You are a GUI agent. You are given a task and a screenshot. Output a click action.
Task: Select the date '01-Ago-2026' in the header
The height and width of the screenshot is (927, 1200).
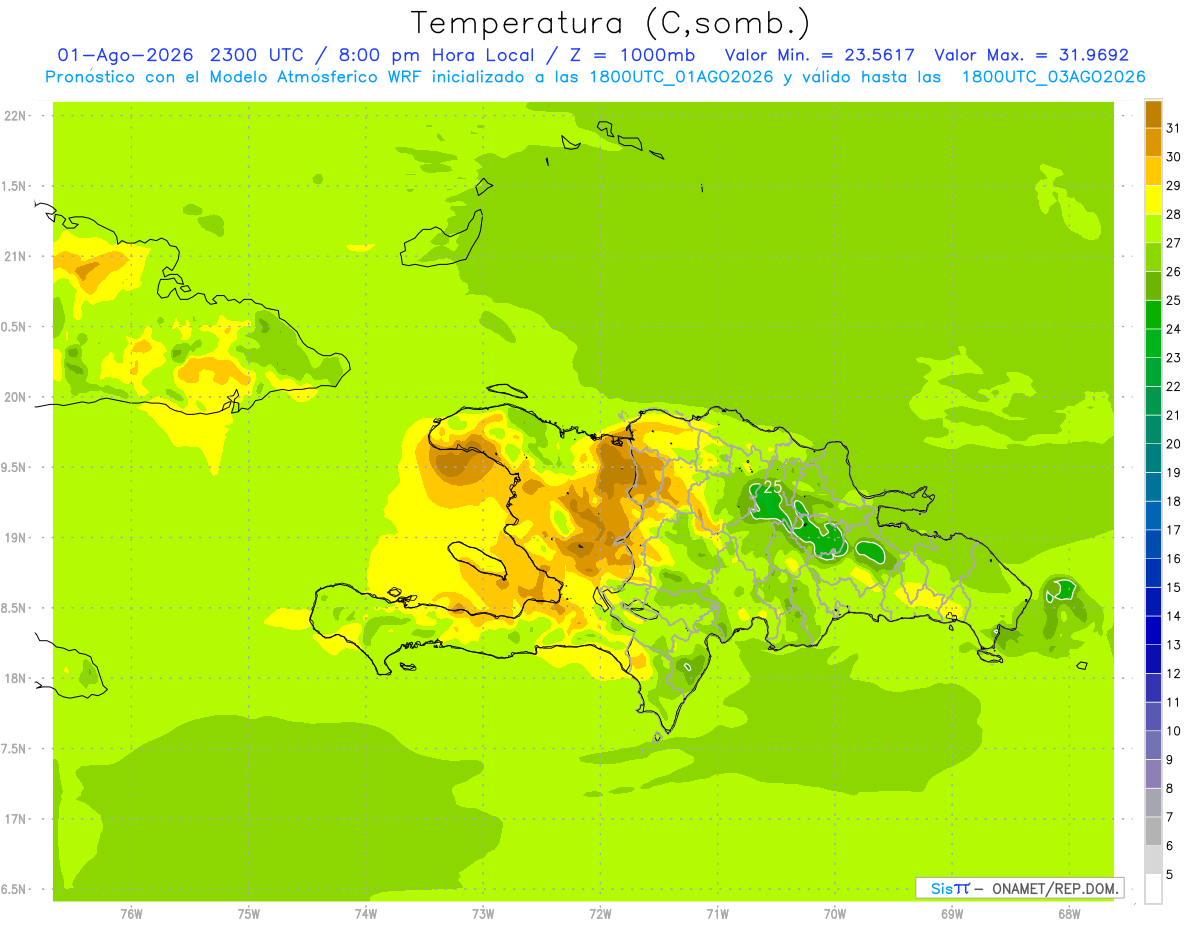pos(124,55)
